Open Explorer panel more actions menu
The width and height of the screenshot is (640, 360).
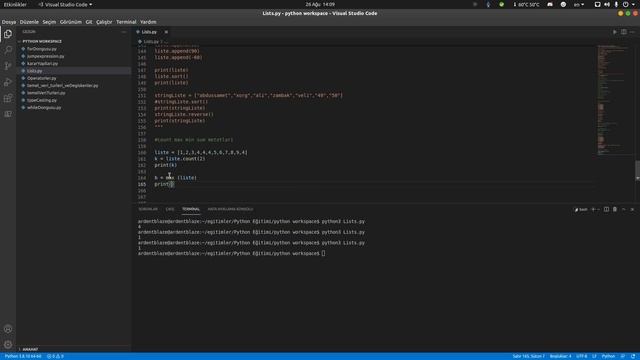[x=124, y=32]
